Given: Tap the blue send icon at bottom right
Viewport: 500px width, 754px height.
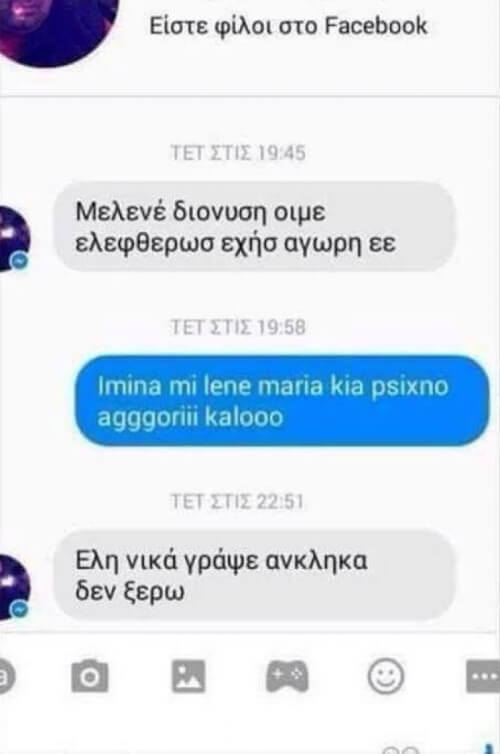Looking at the screenshot, I should pos(490,748).
